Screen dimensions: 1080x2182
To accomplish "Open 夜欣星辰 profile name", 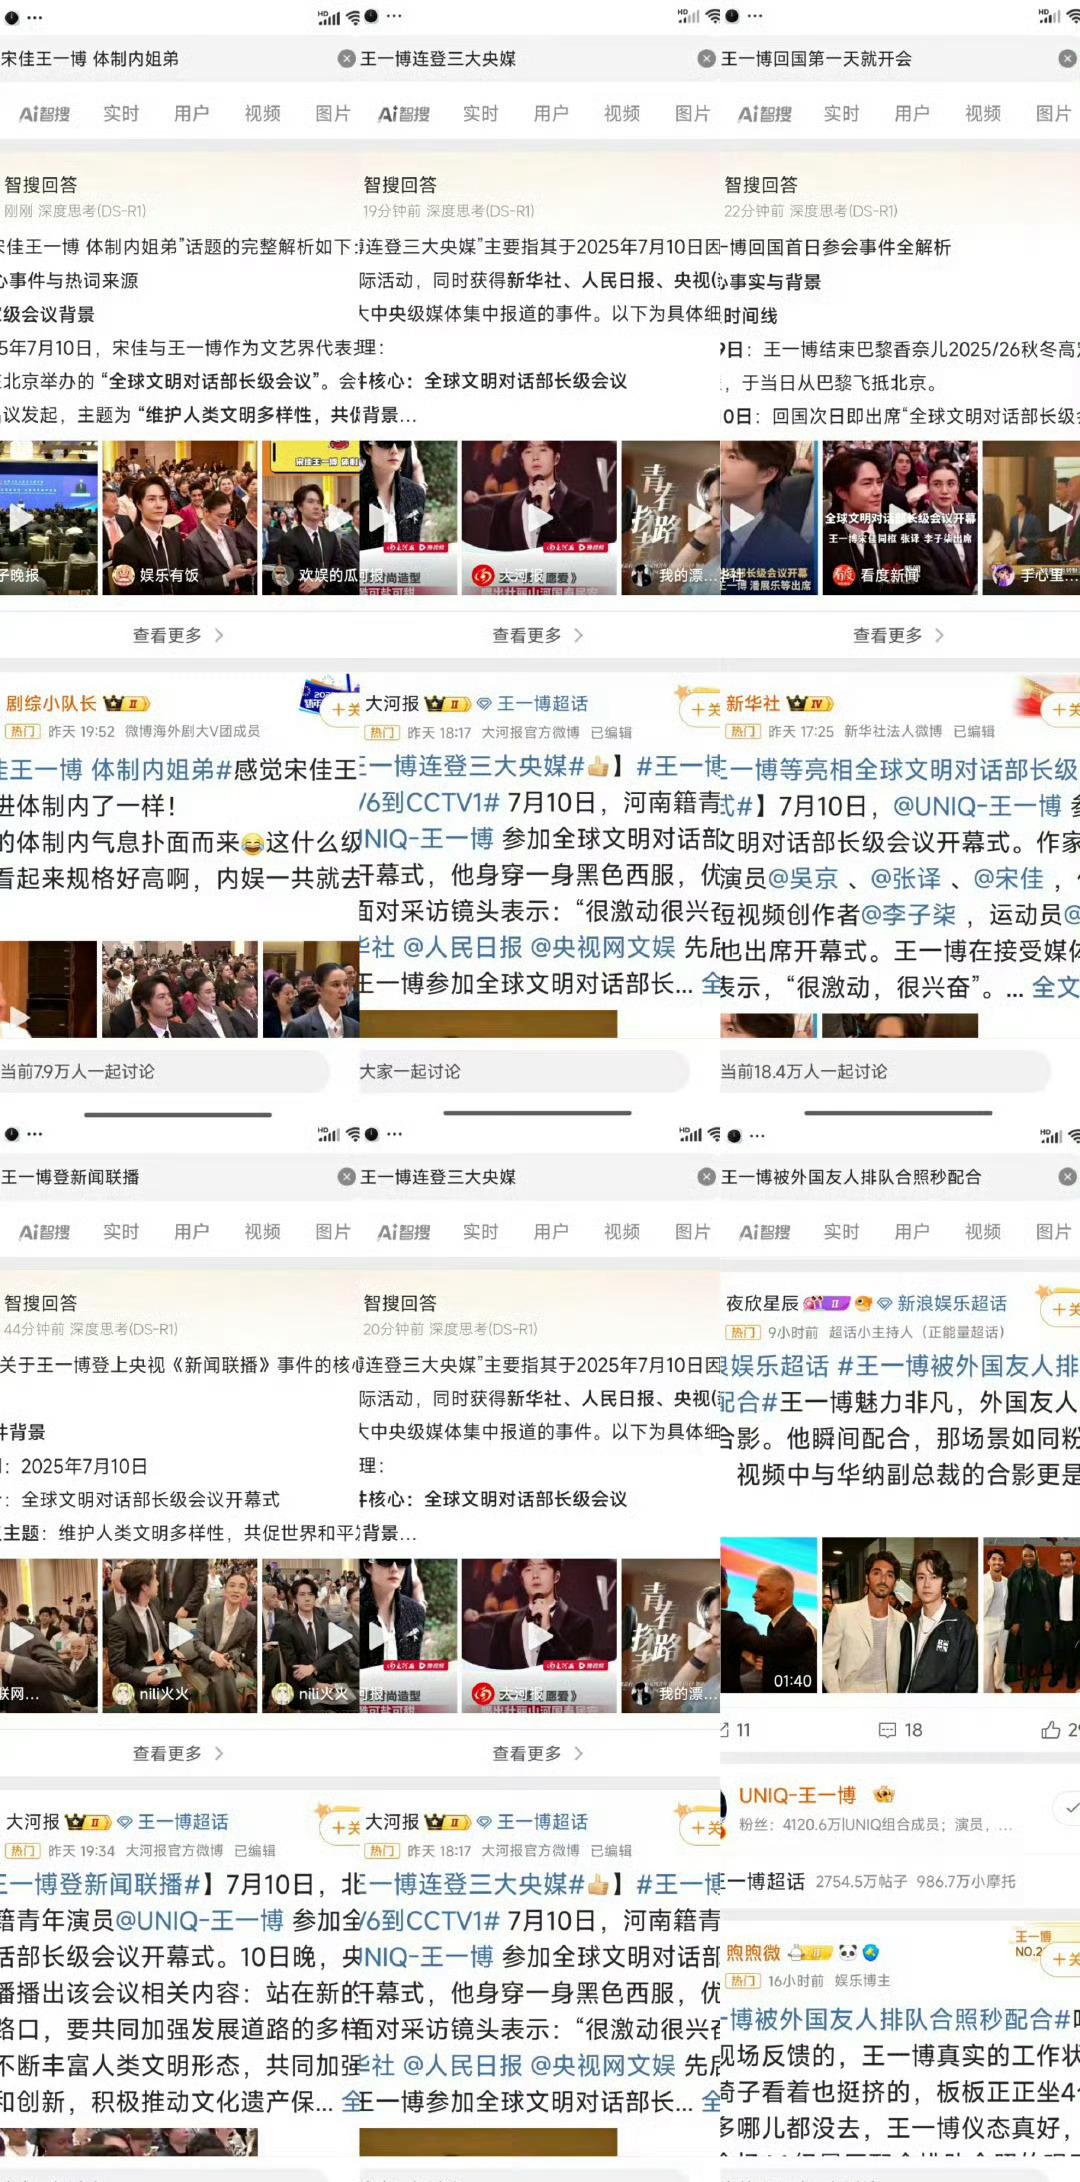I will [762, 1303].
